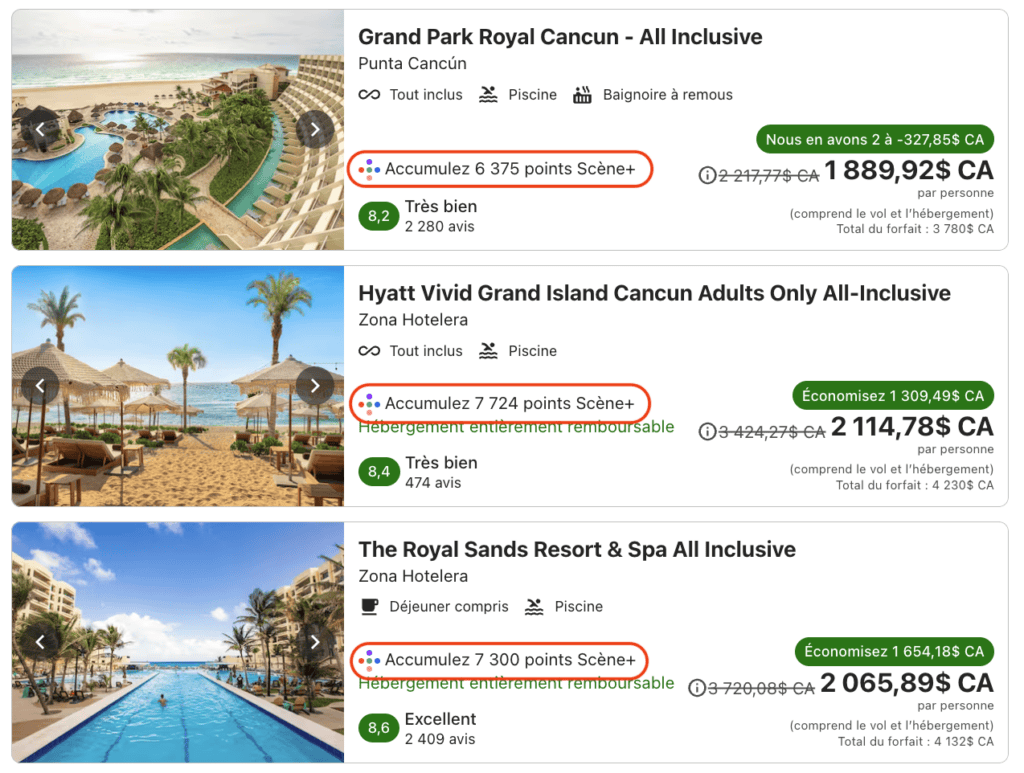Image resolution: width=1024 pixels, height=773 pixels.
Task: Open Hyatt Vivid Grand Island Cancun hotel title
Action: tap(654, 293)
